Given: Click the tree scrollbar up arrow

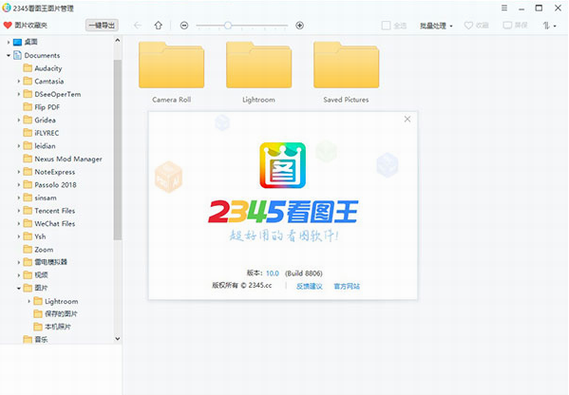Looking at the screenshot, I should pos(117,41).
